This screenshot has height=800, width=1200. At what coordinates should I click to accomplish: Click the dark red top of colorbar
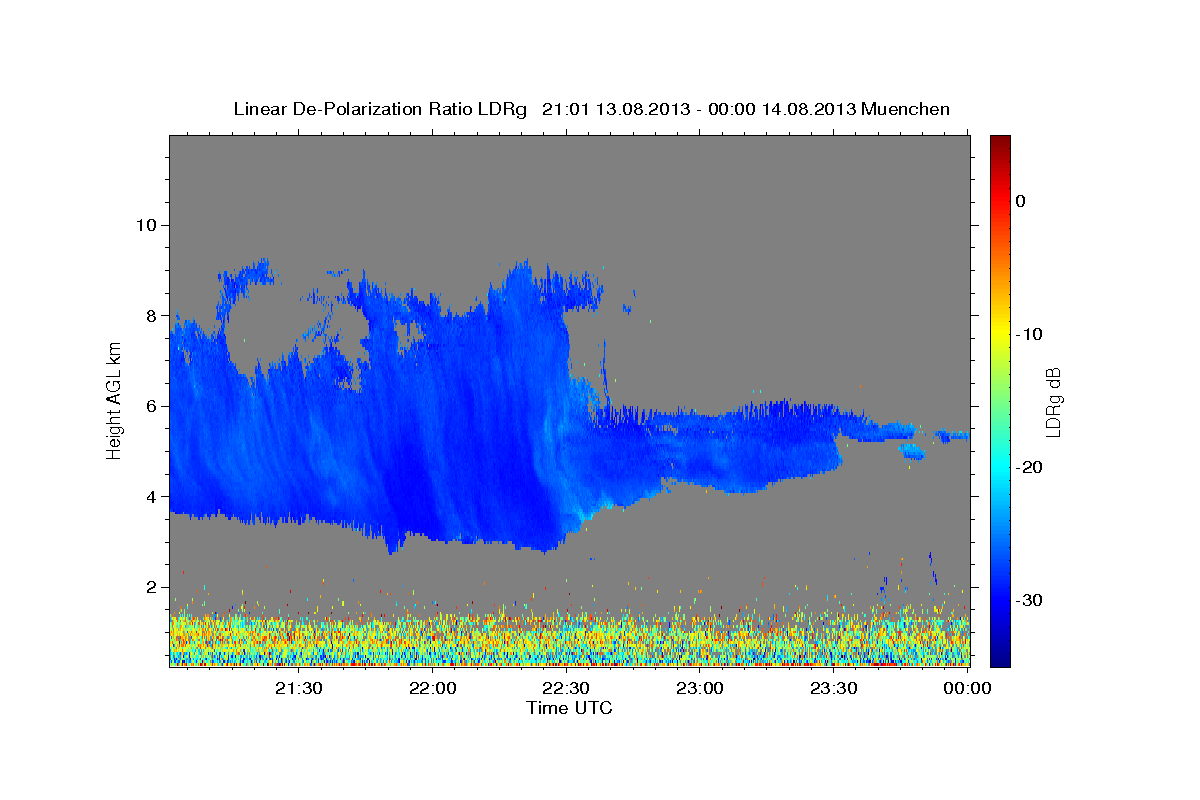[1000, 142]
